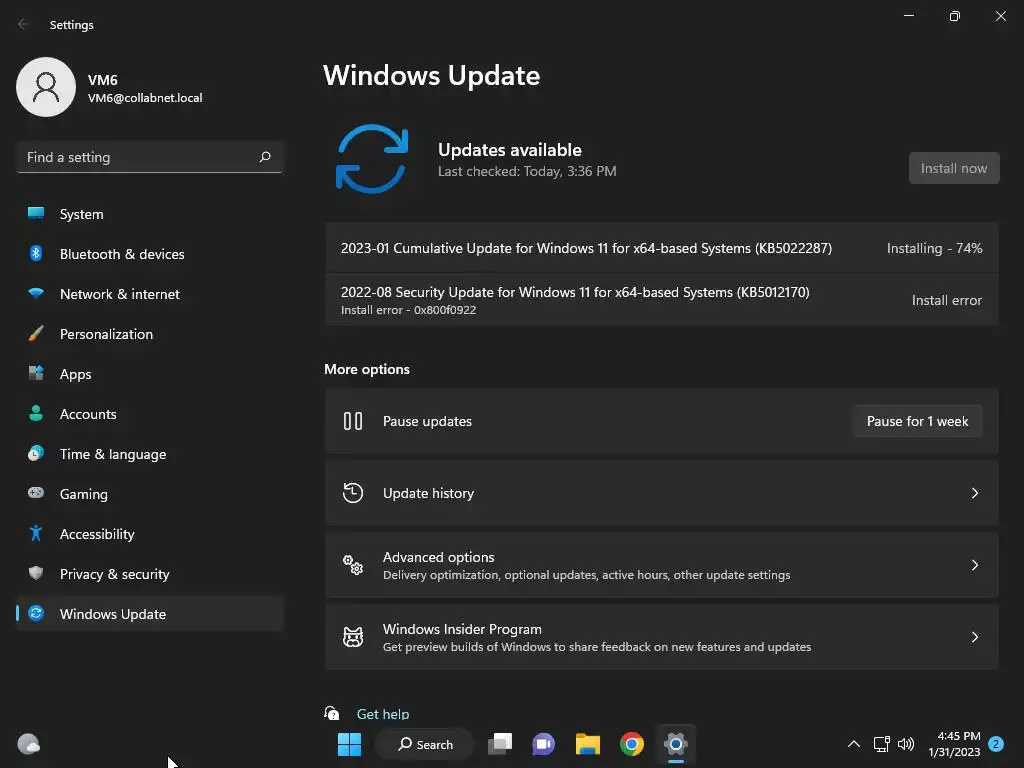
Task: Show hidden system tray icons
Action: pos(854,744)
